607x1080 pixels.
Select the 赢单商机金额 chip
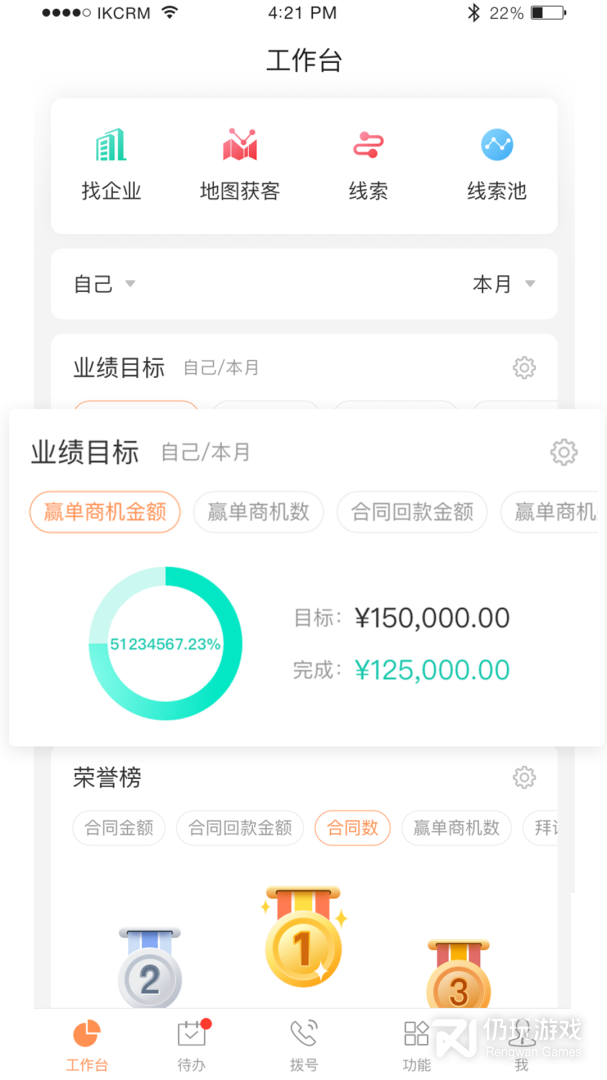point(105,512)
